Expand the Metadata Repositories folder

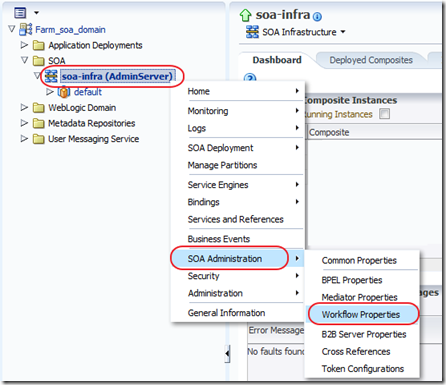[24, 123]
